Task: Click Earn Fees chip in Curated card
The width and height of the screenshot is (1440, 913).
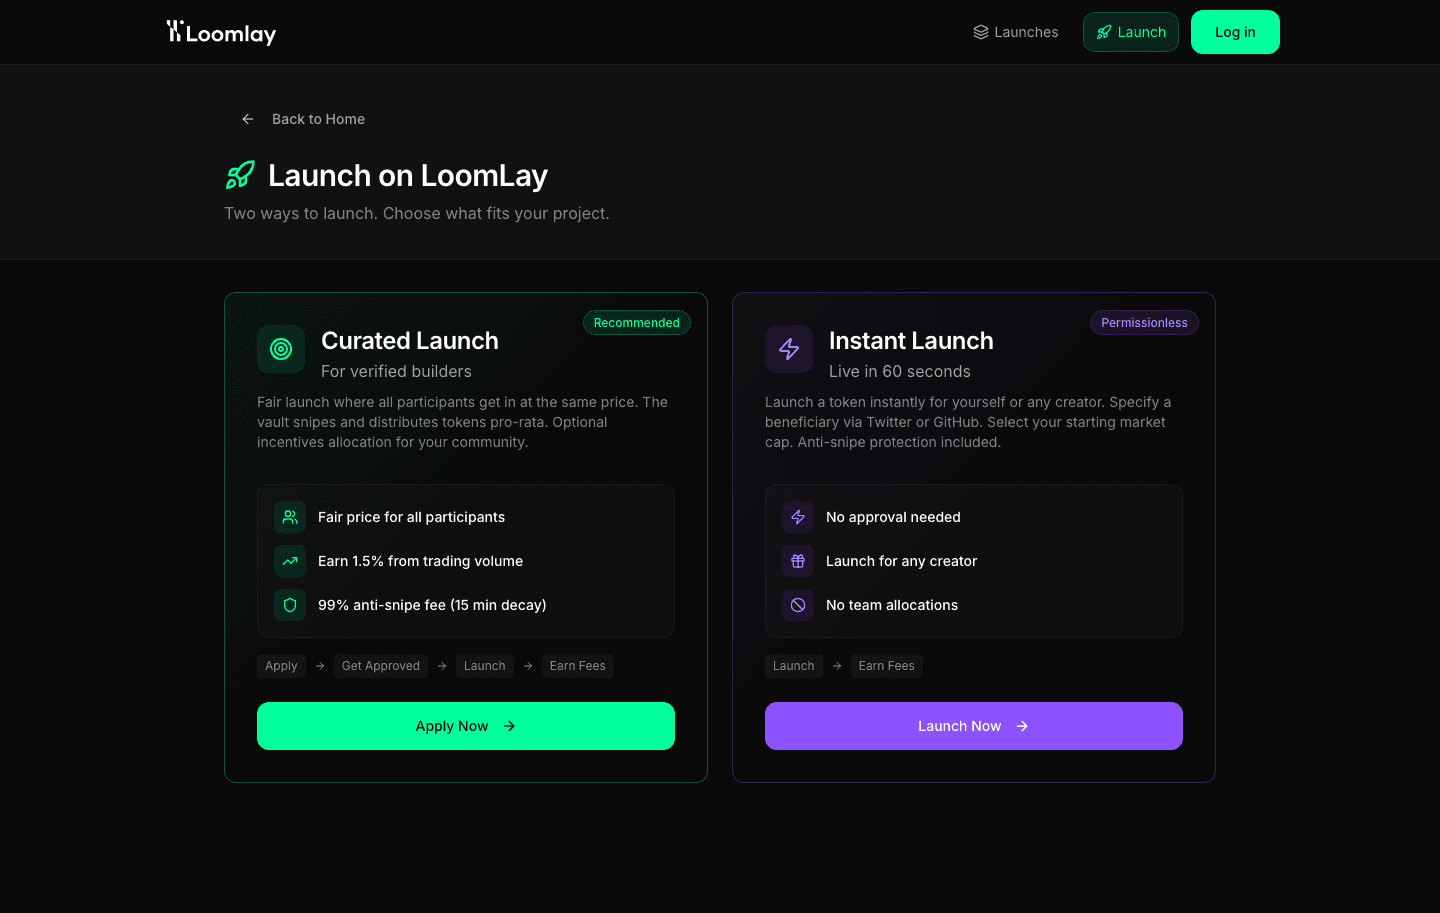Action: [578, 666]
